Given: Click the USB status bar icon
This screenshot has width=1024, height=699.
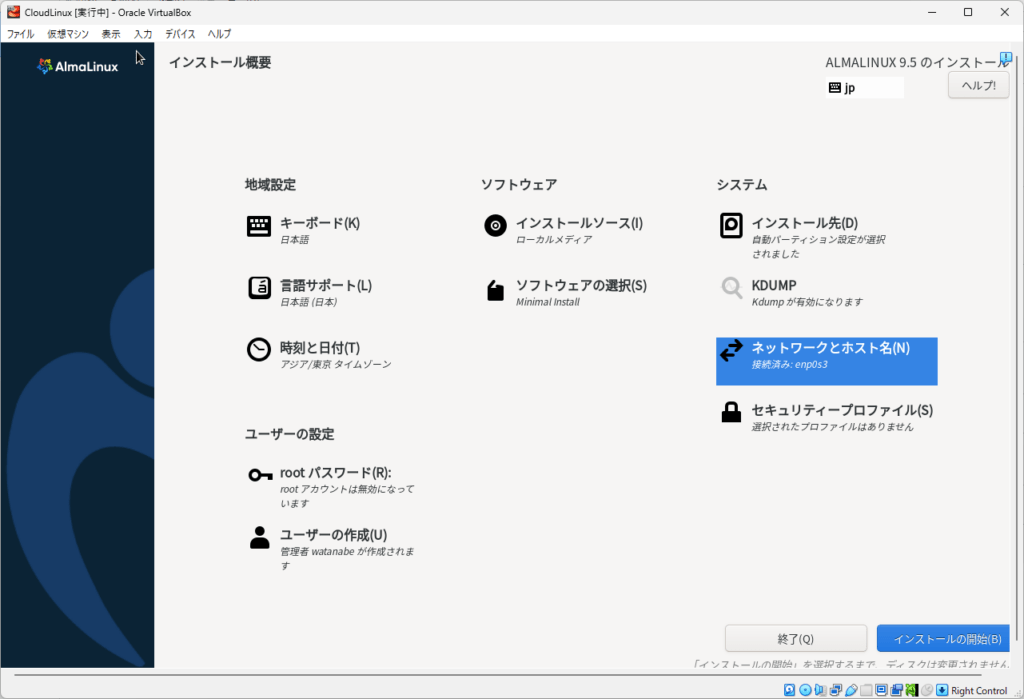Looking at the screenshot, I should (851, 690).
